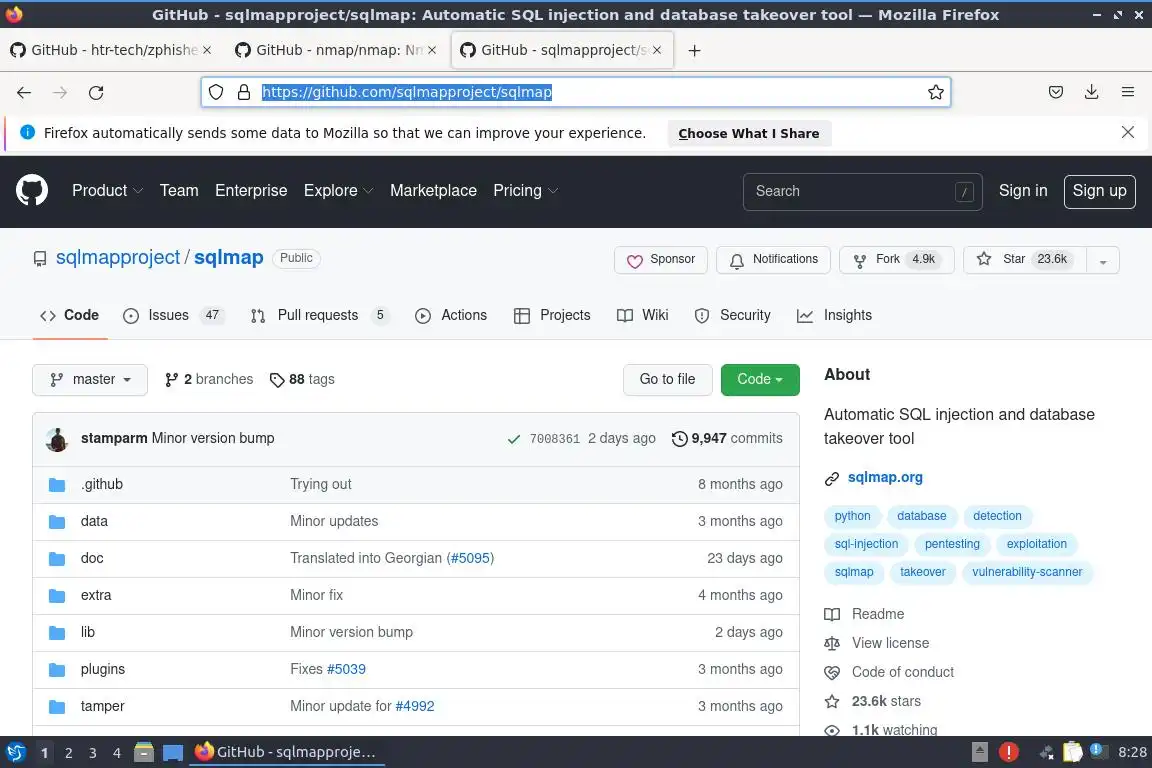Screen dimensions: 1152x768
Task: Expand the Explore menu
Action: pyautogui.click(x=339, y=190)
